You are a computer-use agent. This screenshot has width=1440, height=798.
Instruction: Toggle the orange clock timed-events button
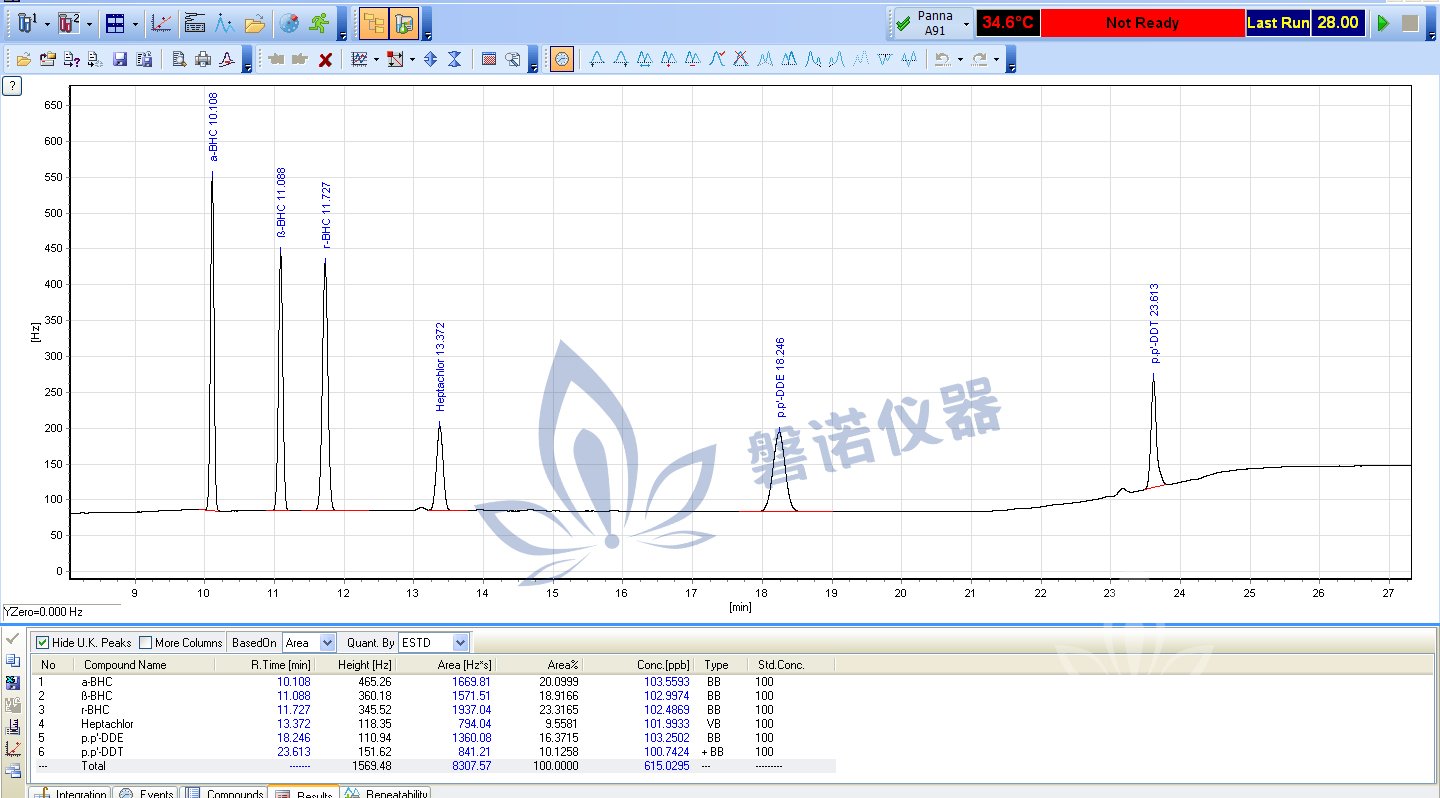pos(562,59)
